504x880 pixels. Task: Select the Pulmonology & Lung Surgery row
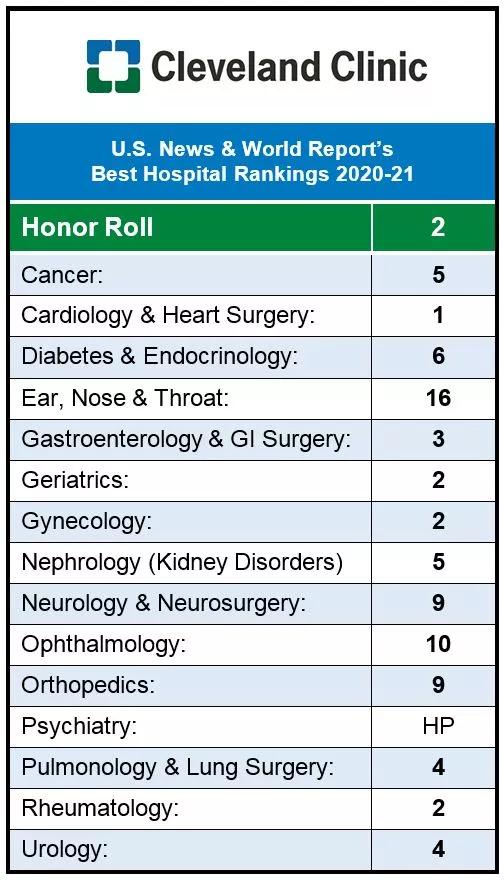click(253, 767)
